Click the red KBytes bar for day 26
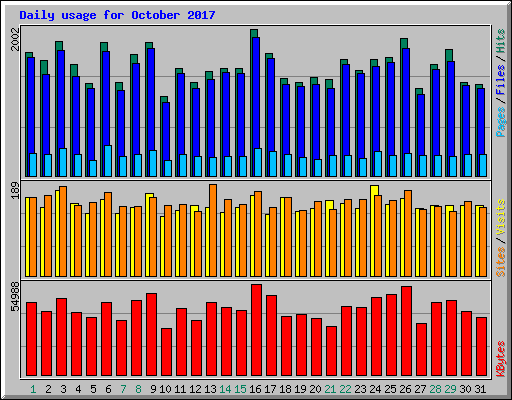Image resolution: width=512 pixels, height=400 pixels. [407, 331]
